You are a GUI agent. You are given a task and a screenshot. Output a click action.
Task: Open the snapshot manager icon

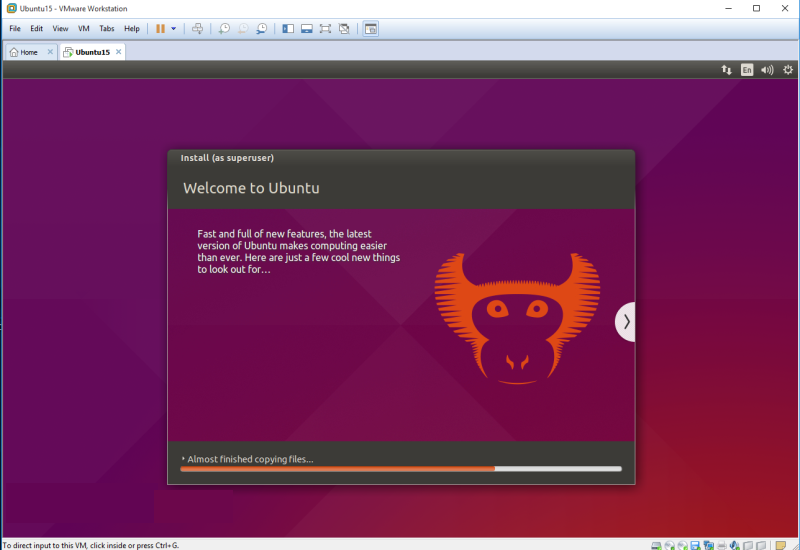[261, 29]
